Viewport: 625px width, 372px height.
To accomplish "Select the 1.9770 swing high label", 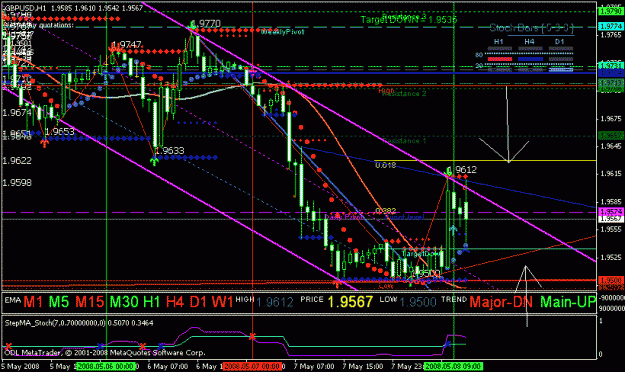I will [206, 24].
